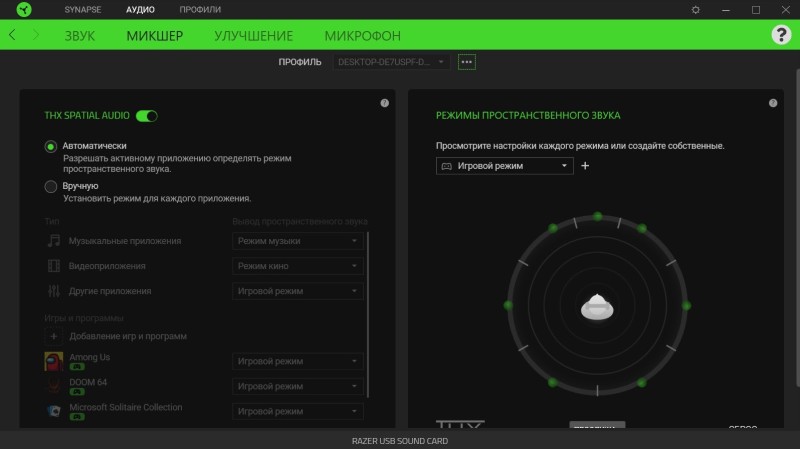The width and height of the screenshot is (800, 449).
Task: Open mode dropdown for DOOM 64
Action: click(x=297, y=386)
